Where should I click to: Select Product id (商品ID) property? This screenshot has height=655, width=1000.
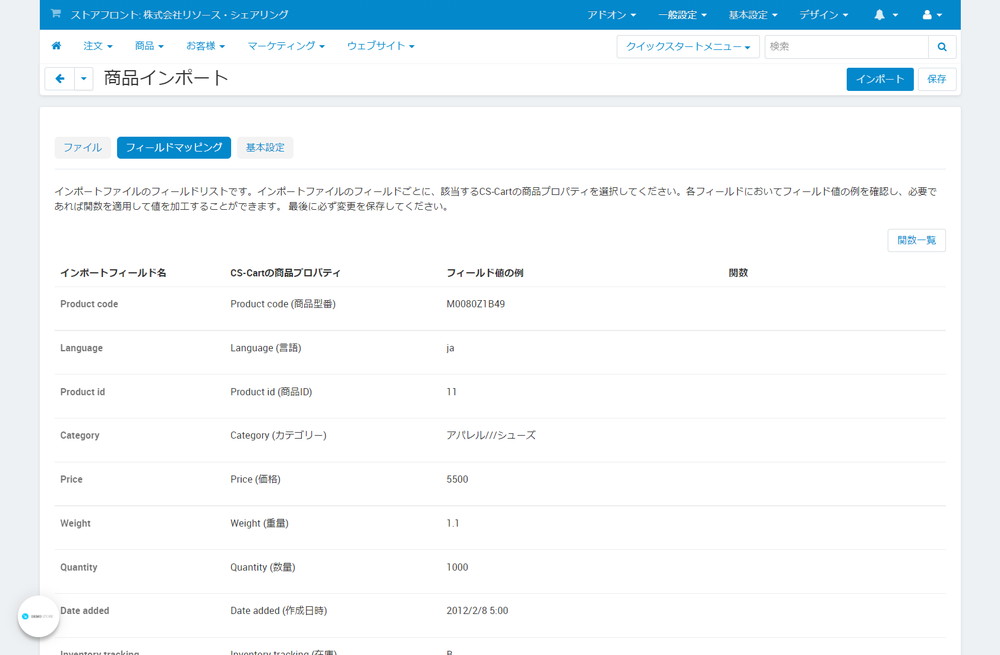pyautogui.click(x=271, y=392)
